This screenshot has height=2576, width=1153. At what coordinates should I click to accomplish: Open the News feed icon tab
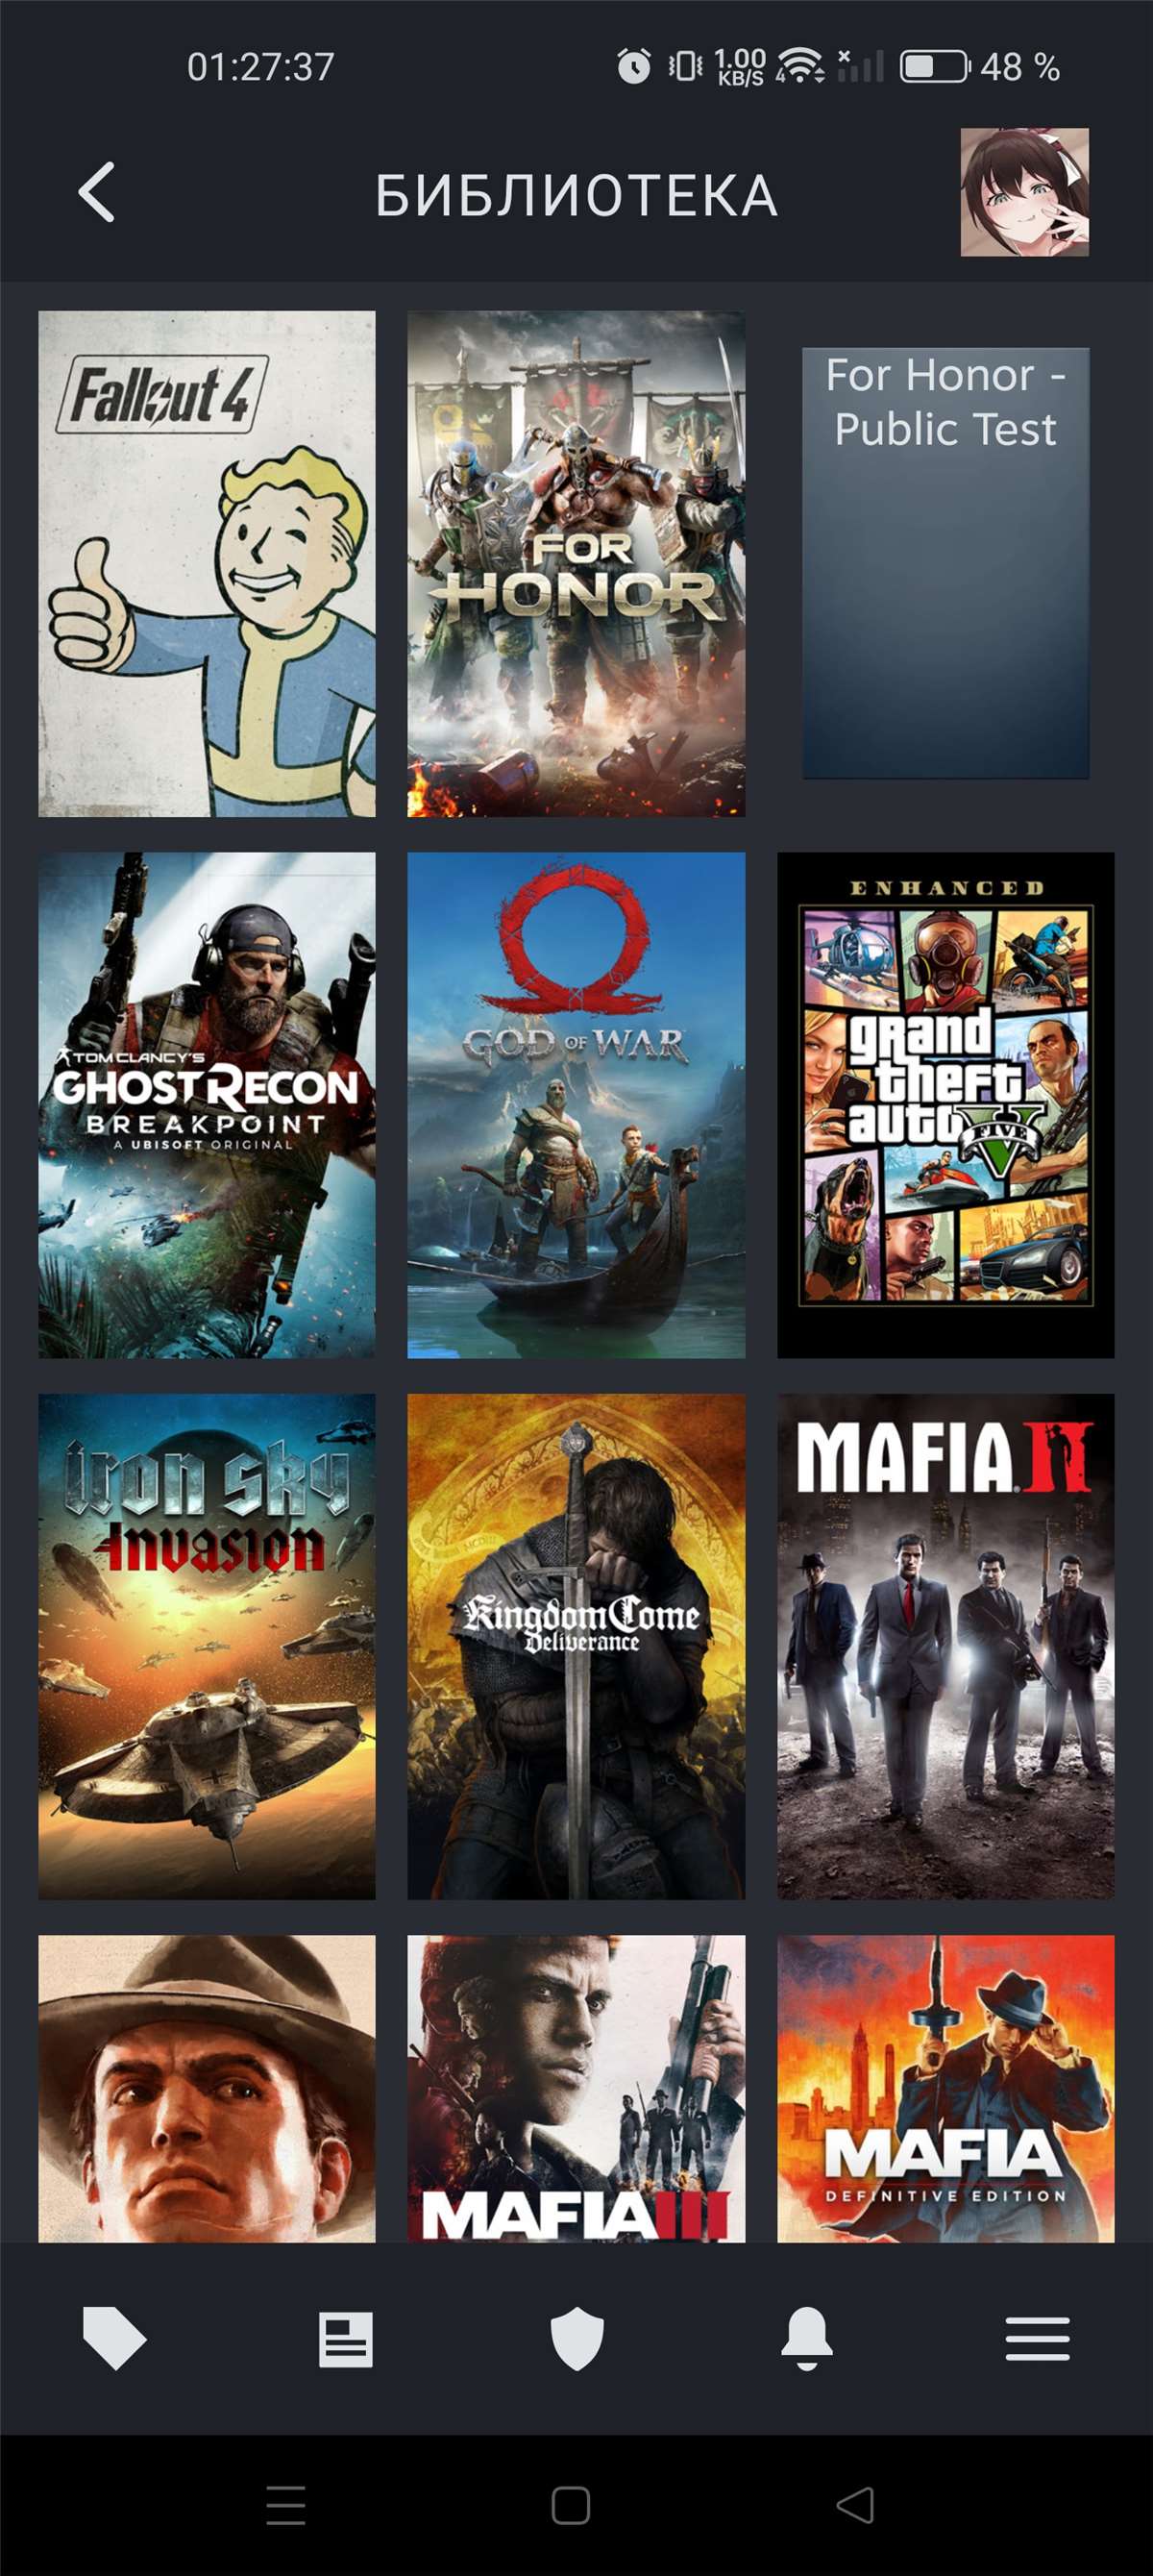346,2339
